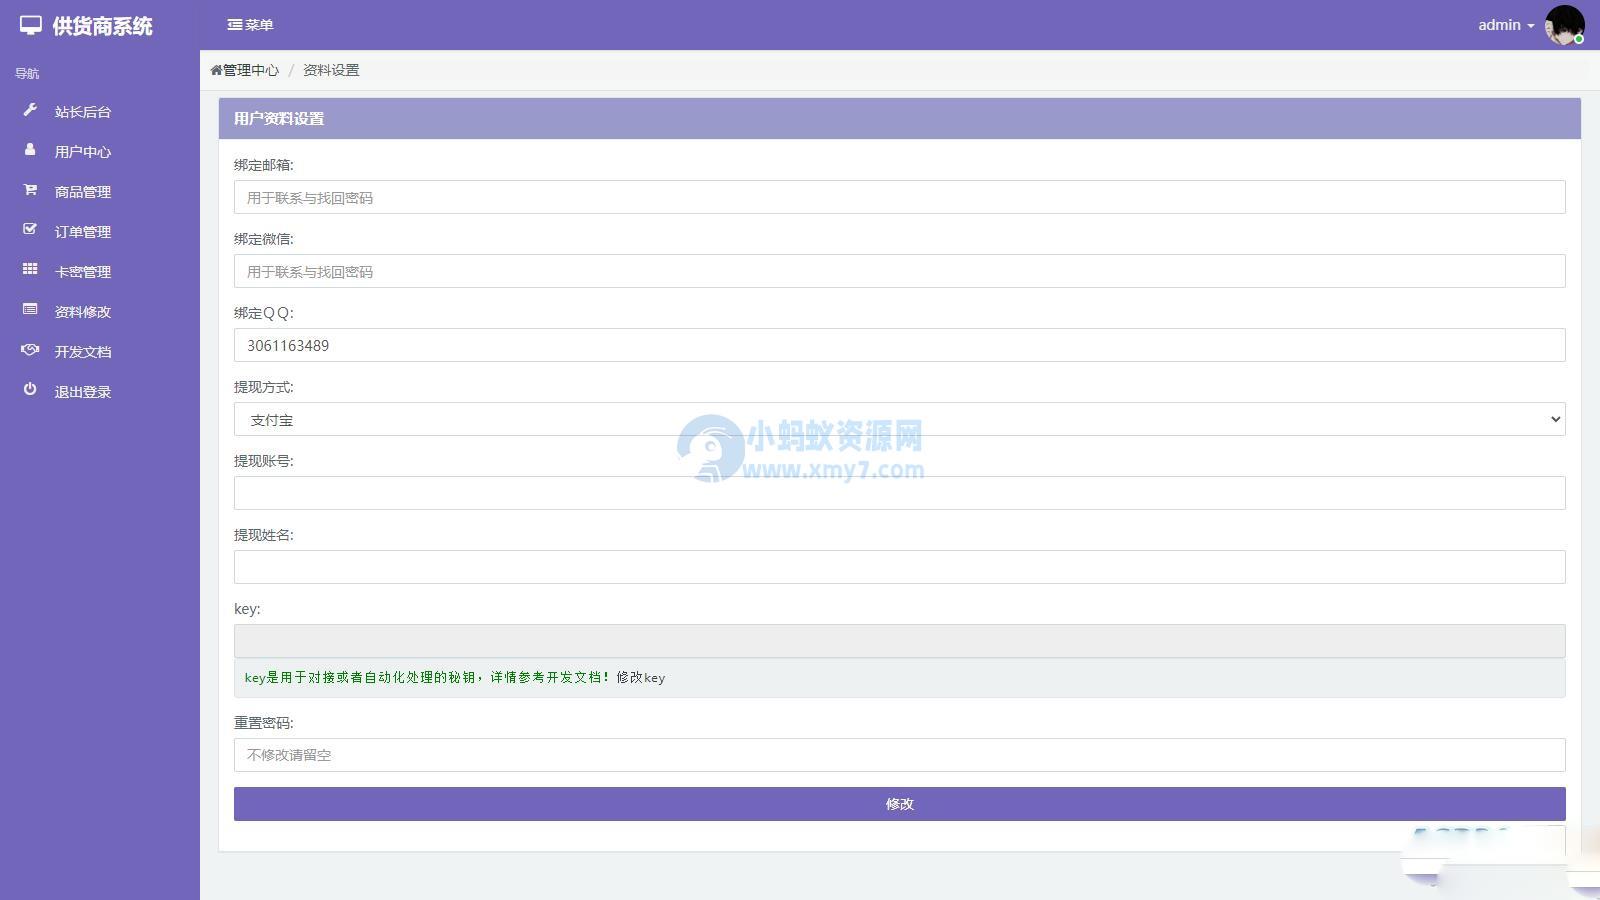Click the 导航 sidebar heading

coord(27,73)
